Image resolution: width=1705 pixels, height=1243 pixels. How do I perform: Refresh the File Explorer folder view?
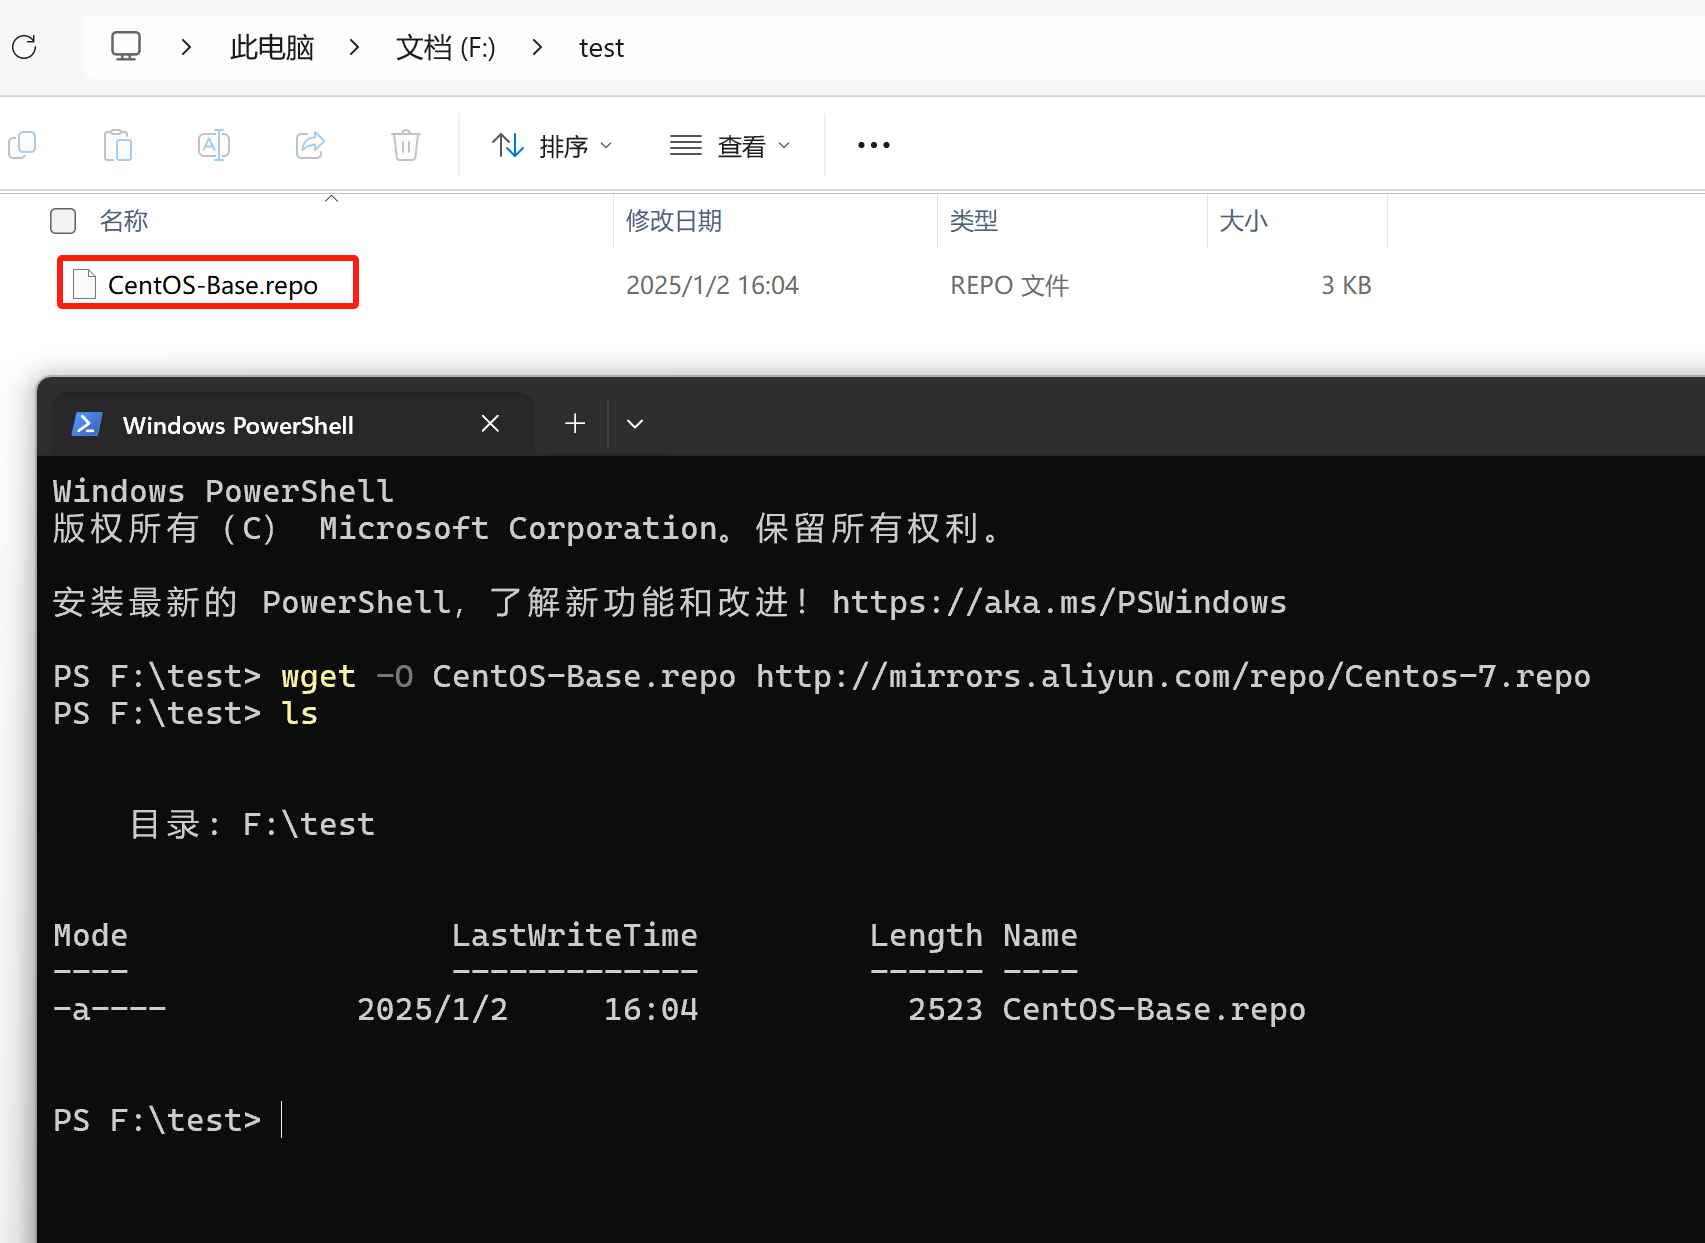click(24, 47)
